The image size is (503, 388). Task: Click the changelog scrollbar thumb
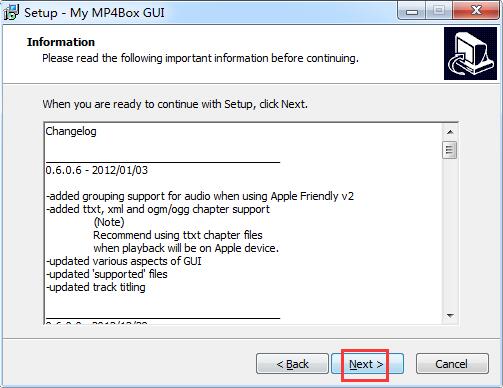coord(449,150)
